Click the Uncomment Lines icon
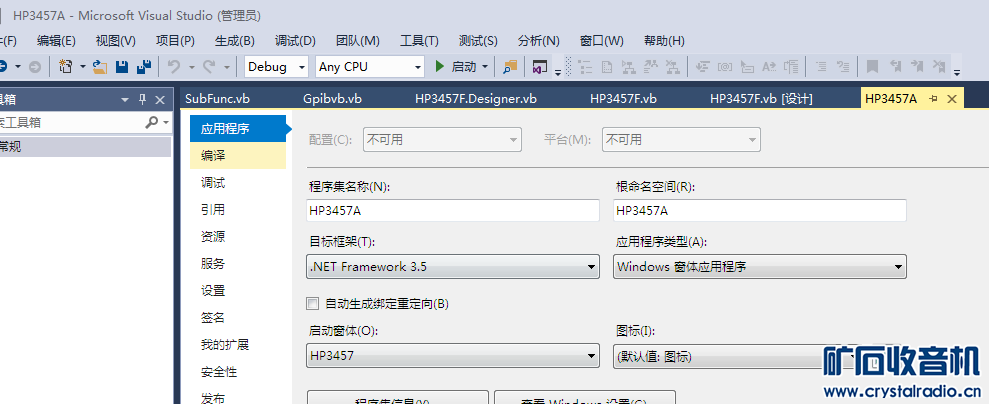Image resolution: width=989 pixels, height=404 pixels. click(x=843, y=66)
